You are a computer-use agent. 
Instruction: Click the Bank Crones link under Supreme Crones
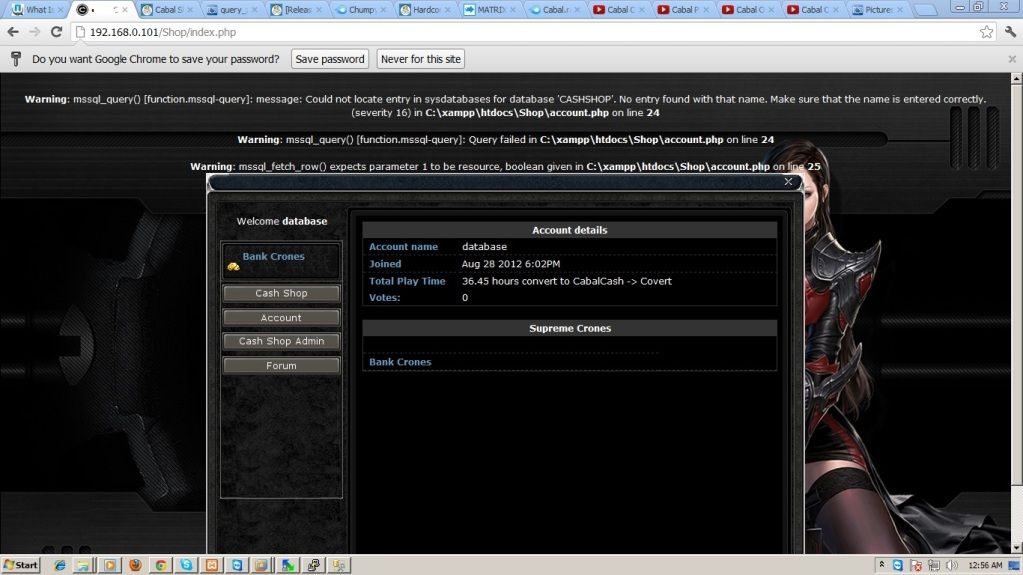(400, 362)
